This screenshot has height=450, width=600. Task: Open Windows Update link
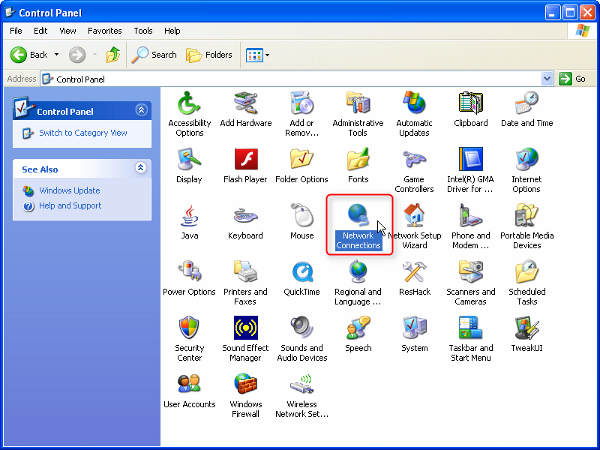tap(70, 191)
